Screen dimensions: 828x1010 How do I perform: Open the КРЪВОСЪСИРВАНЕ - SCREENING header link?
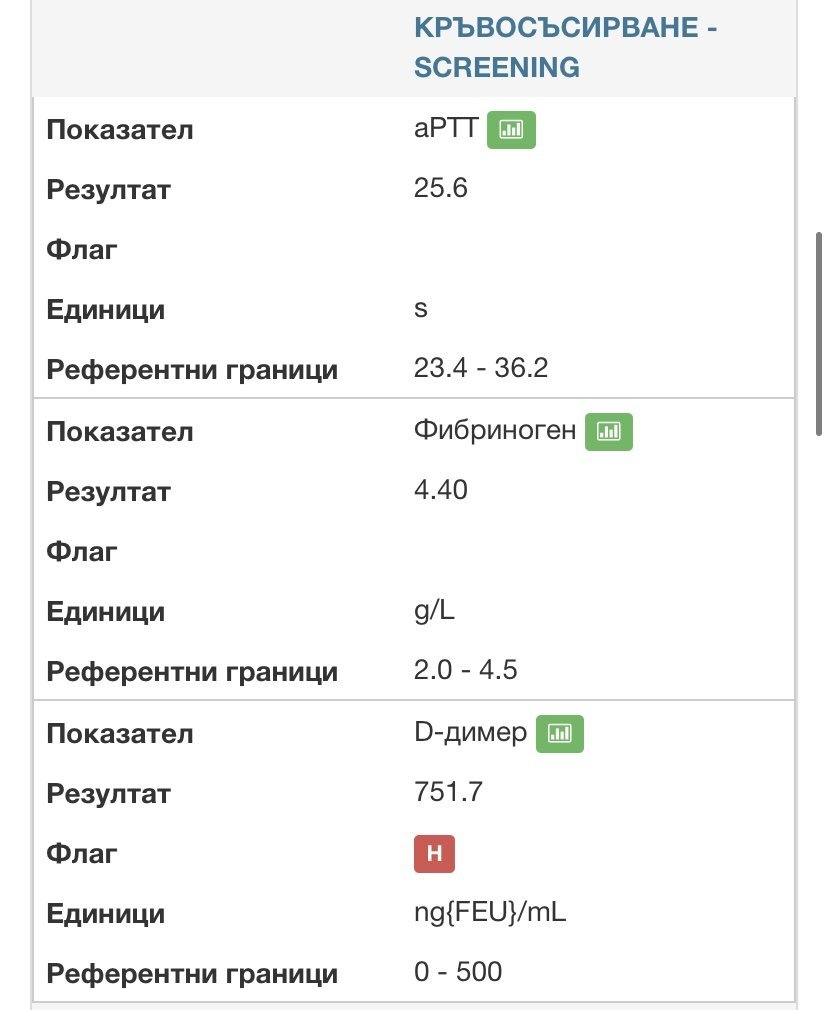click(565, 47)
